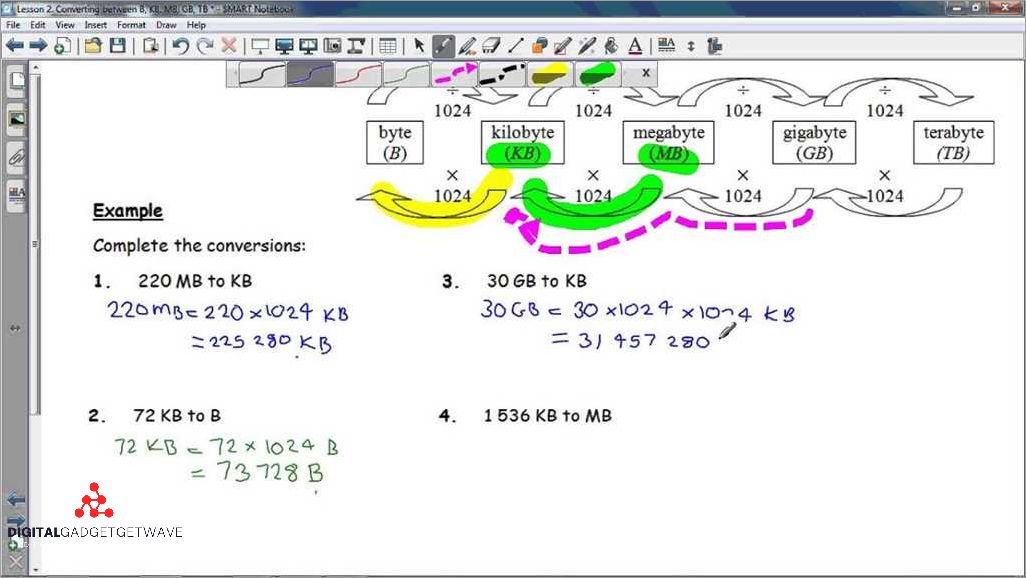Pick the magenta dashed arrow pen style
This screenshot has height=578, width=1026.
454,74
